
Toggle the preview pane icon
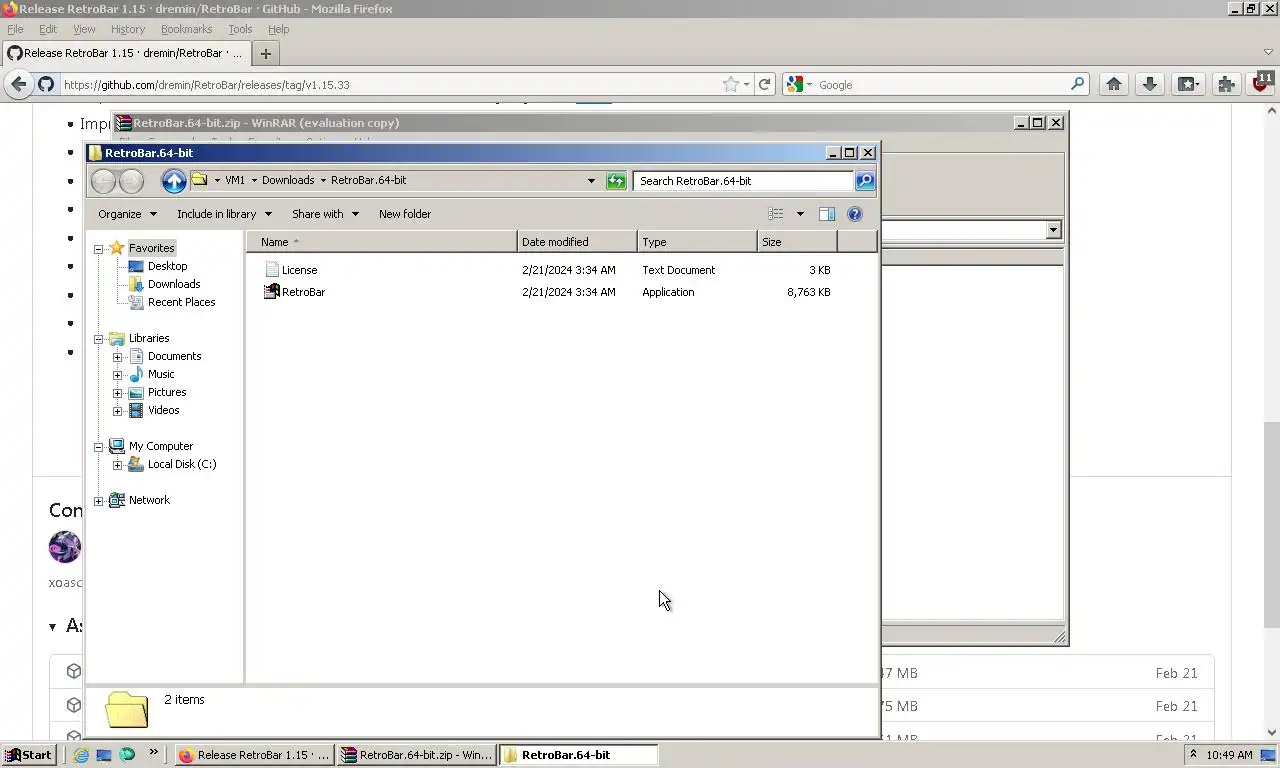click(x=827, y=214)
